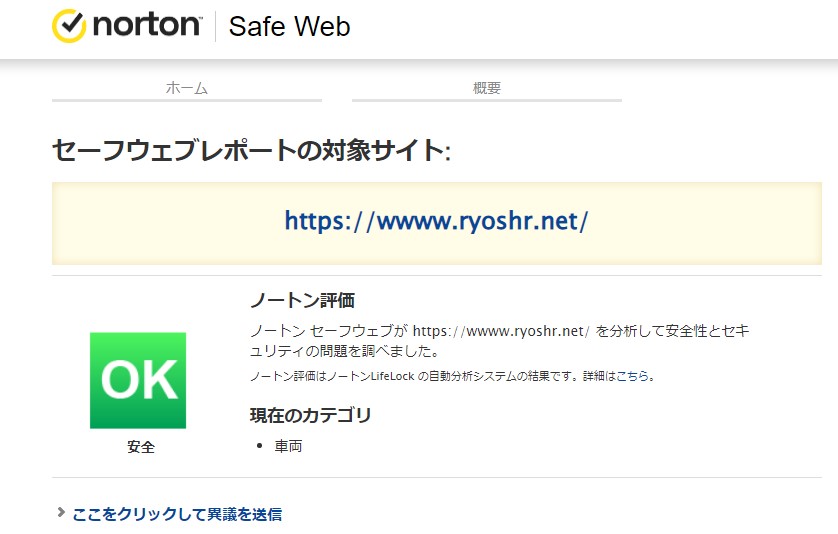Click the 現在のカテゴリ heading
Screen dimensions: 838x534
click(x=311, y=415)
